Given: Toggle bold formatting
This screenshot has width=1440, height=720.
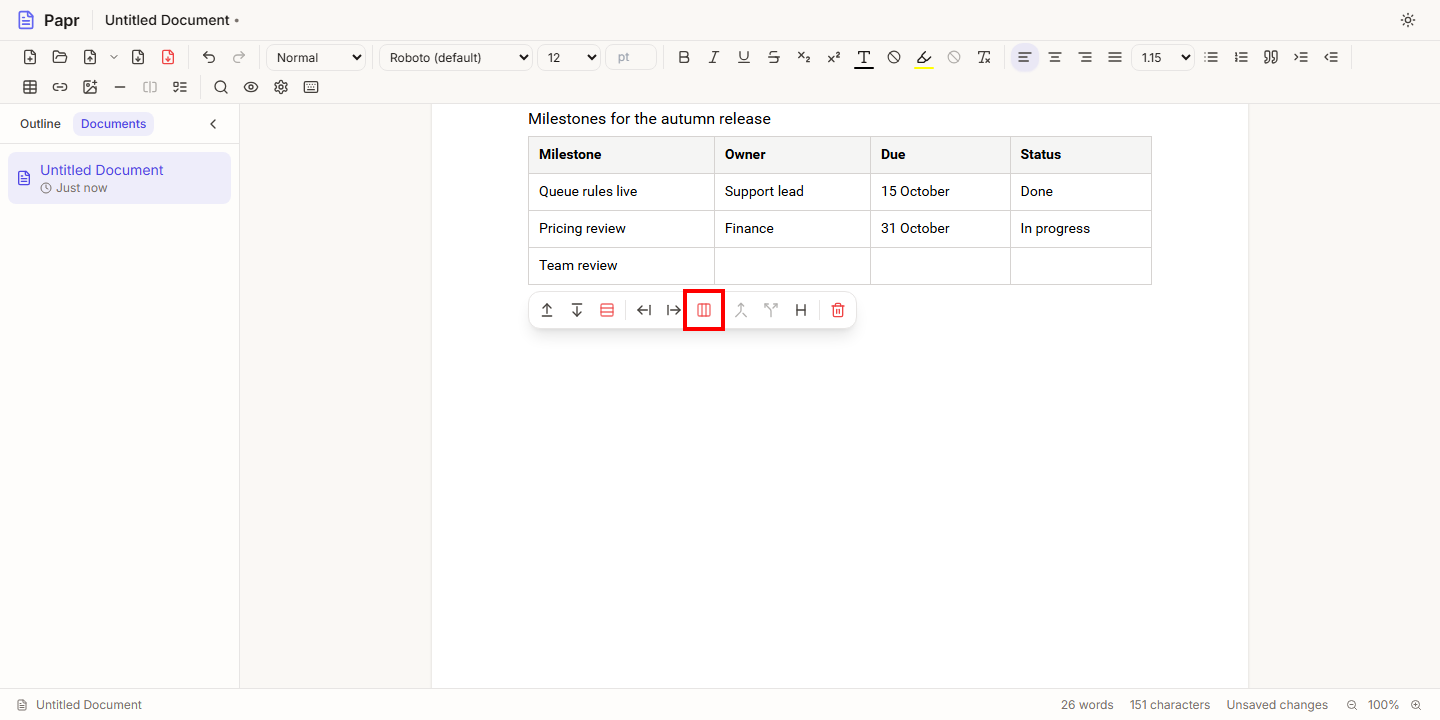Looking at the screenshot, I should click(x=684, y=57).
